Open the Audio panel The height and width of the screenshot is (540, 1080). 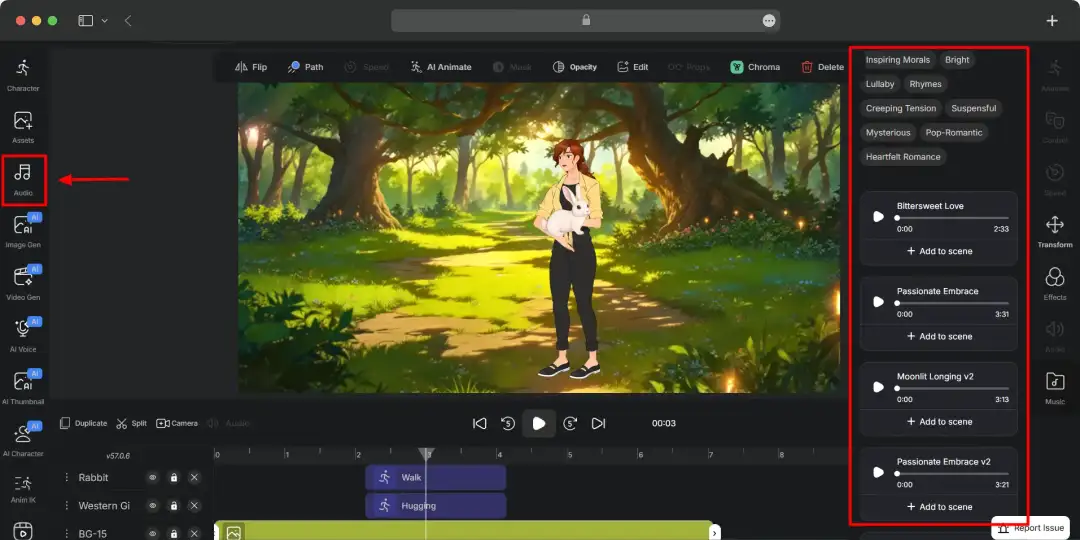(x=23, y=180)
